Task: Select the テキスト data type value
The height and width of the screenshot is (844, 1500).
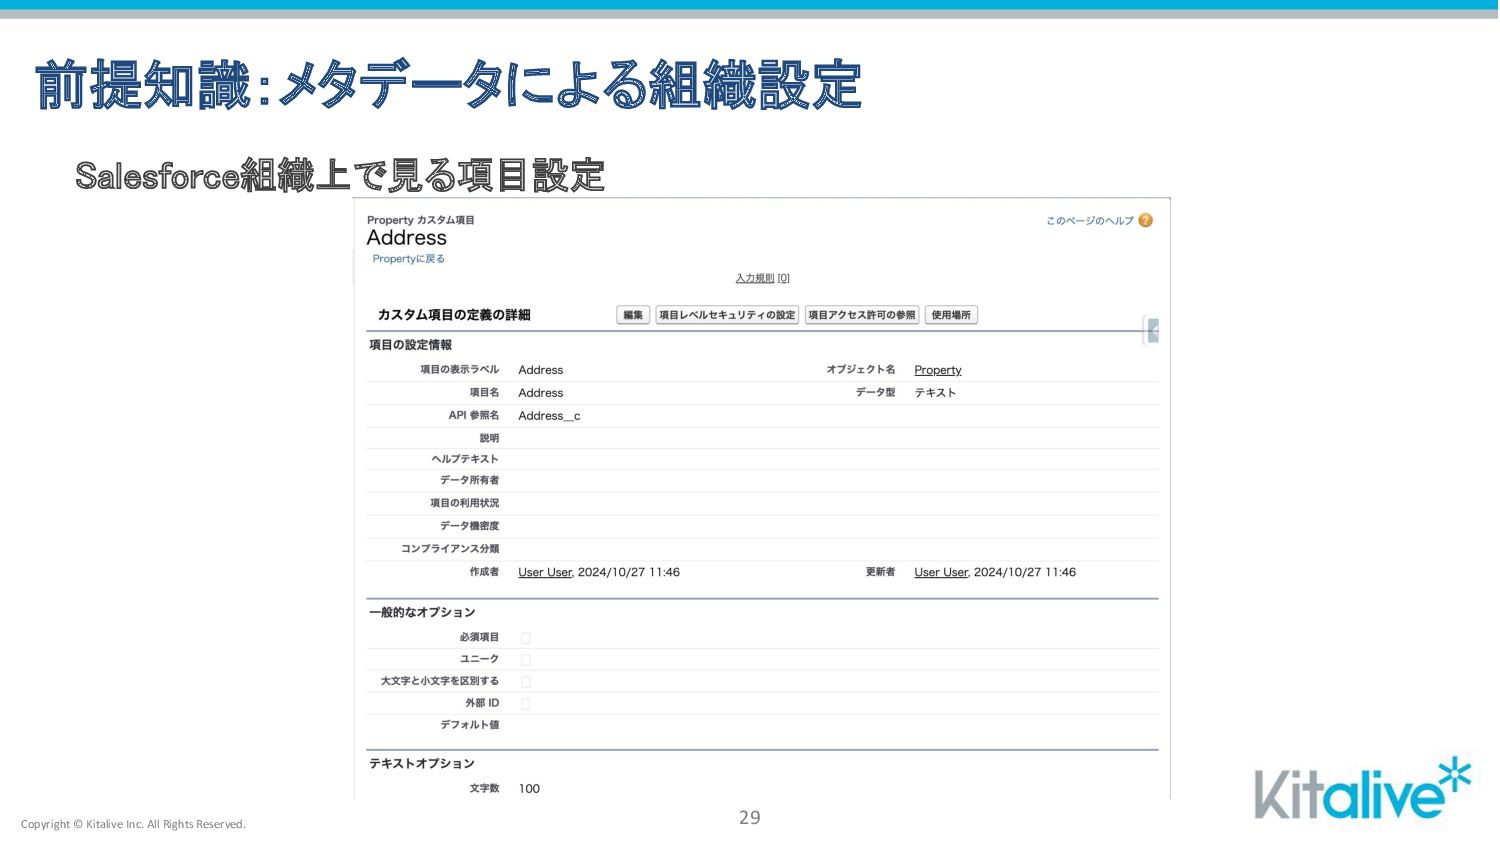Action: click(x=935, y=393)
